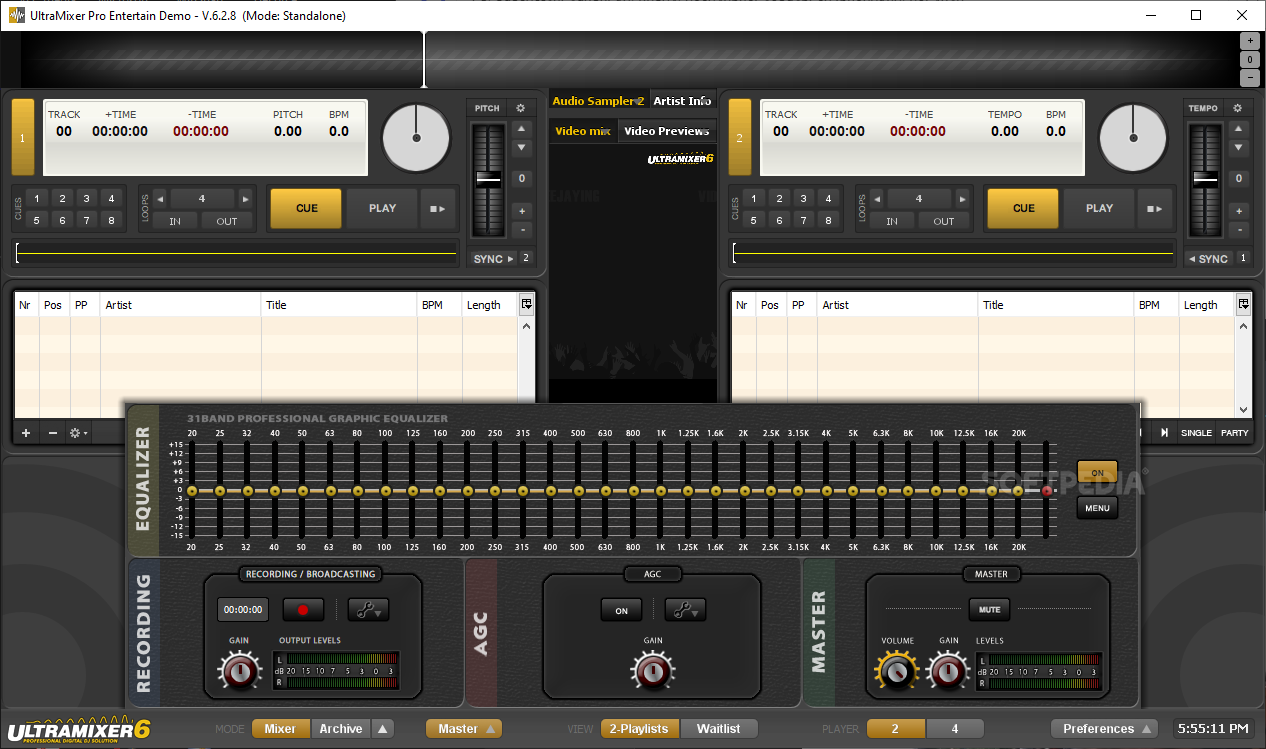Nudge deck 1 pitch down arrow

521,148
